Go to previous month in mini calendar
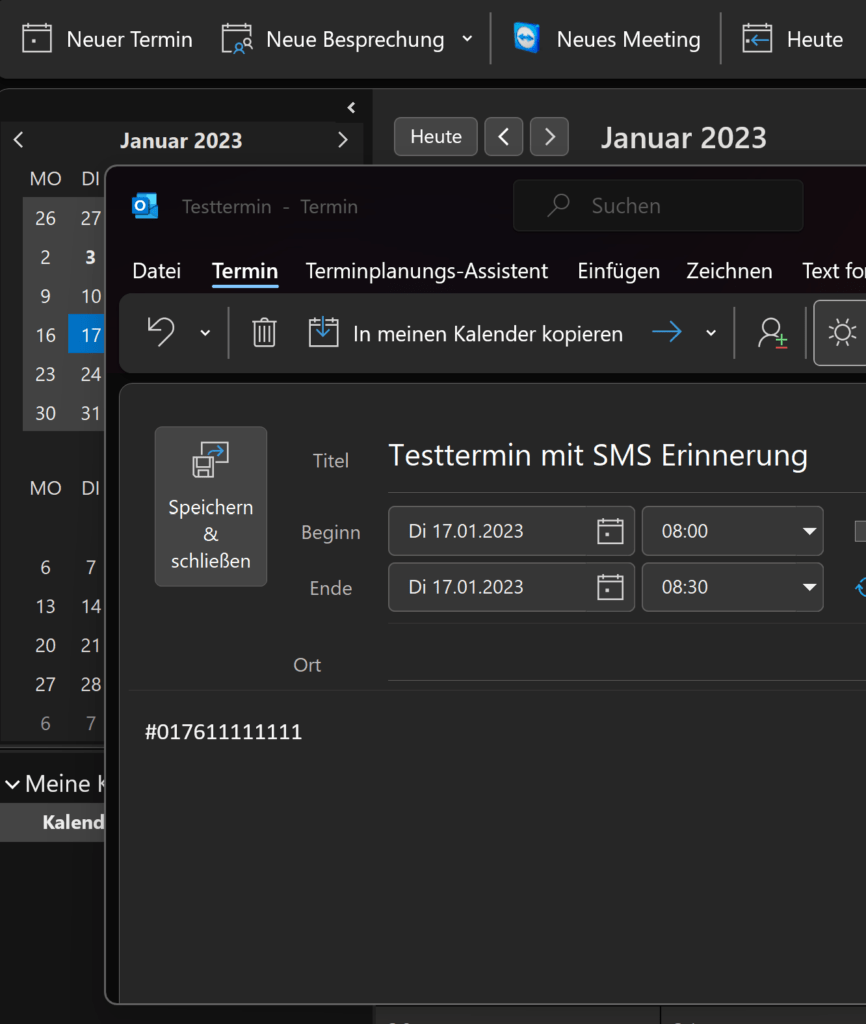This screenshot has width=866, height=1024. (x=18, y=140)
